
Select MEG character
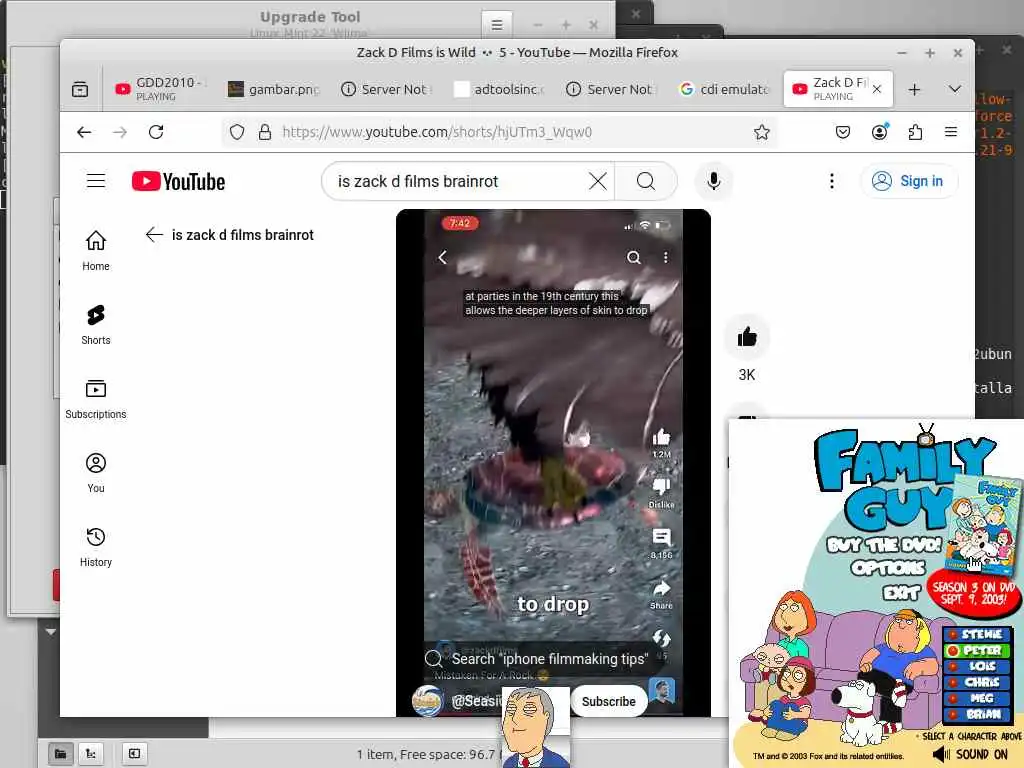(x=977, y=698)
